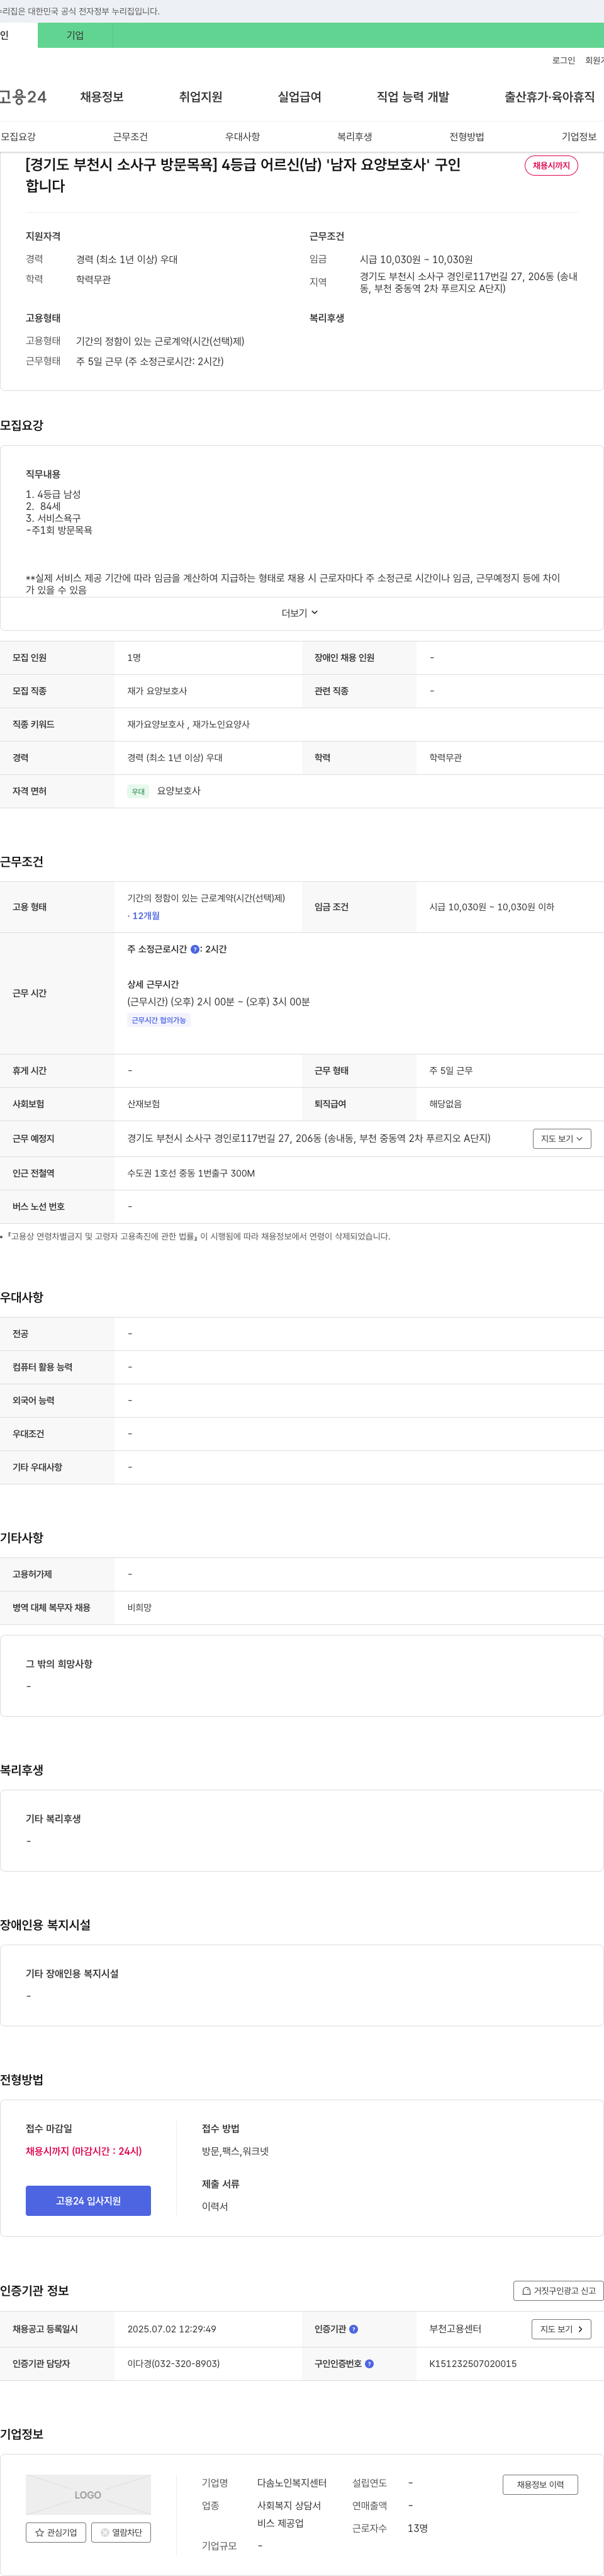Image resolution: width=604 pixels, height=2576 pixels.
Task: Click the 이다경(032-320-8903) contact text
Action: click(173, 2364)
